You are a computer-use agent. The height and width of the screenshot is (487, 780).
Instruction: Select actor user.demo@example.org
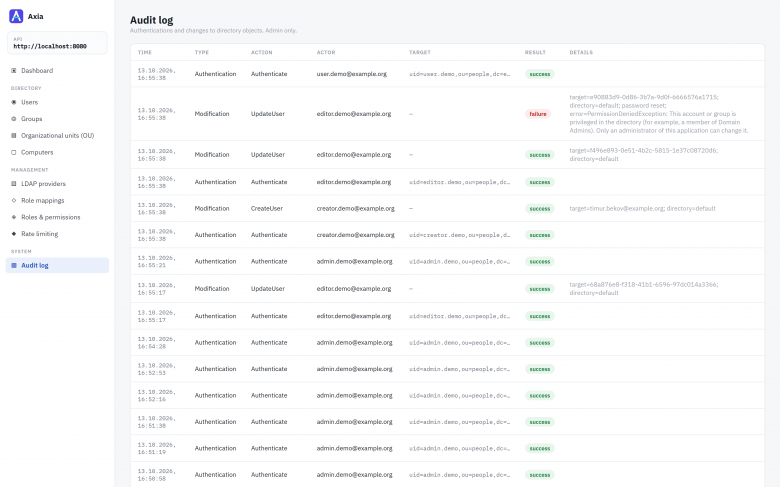pyautogui.click(x=352, y=74)
